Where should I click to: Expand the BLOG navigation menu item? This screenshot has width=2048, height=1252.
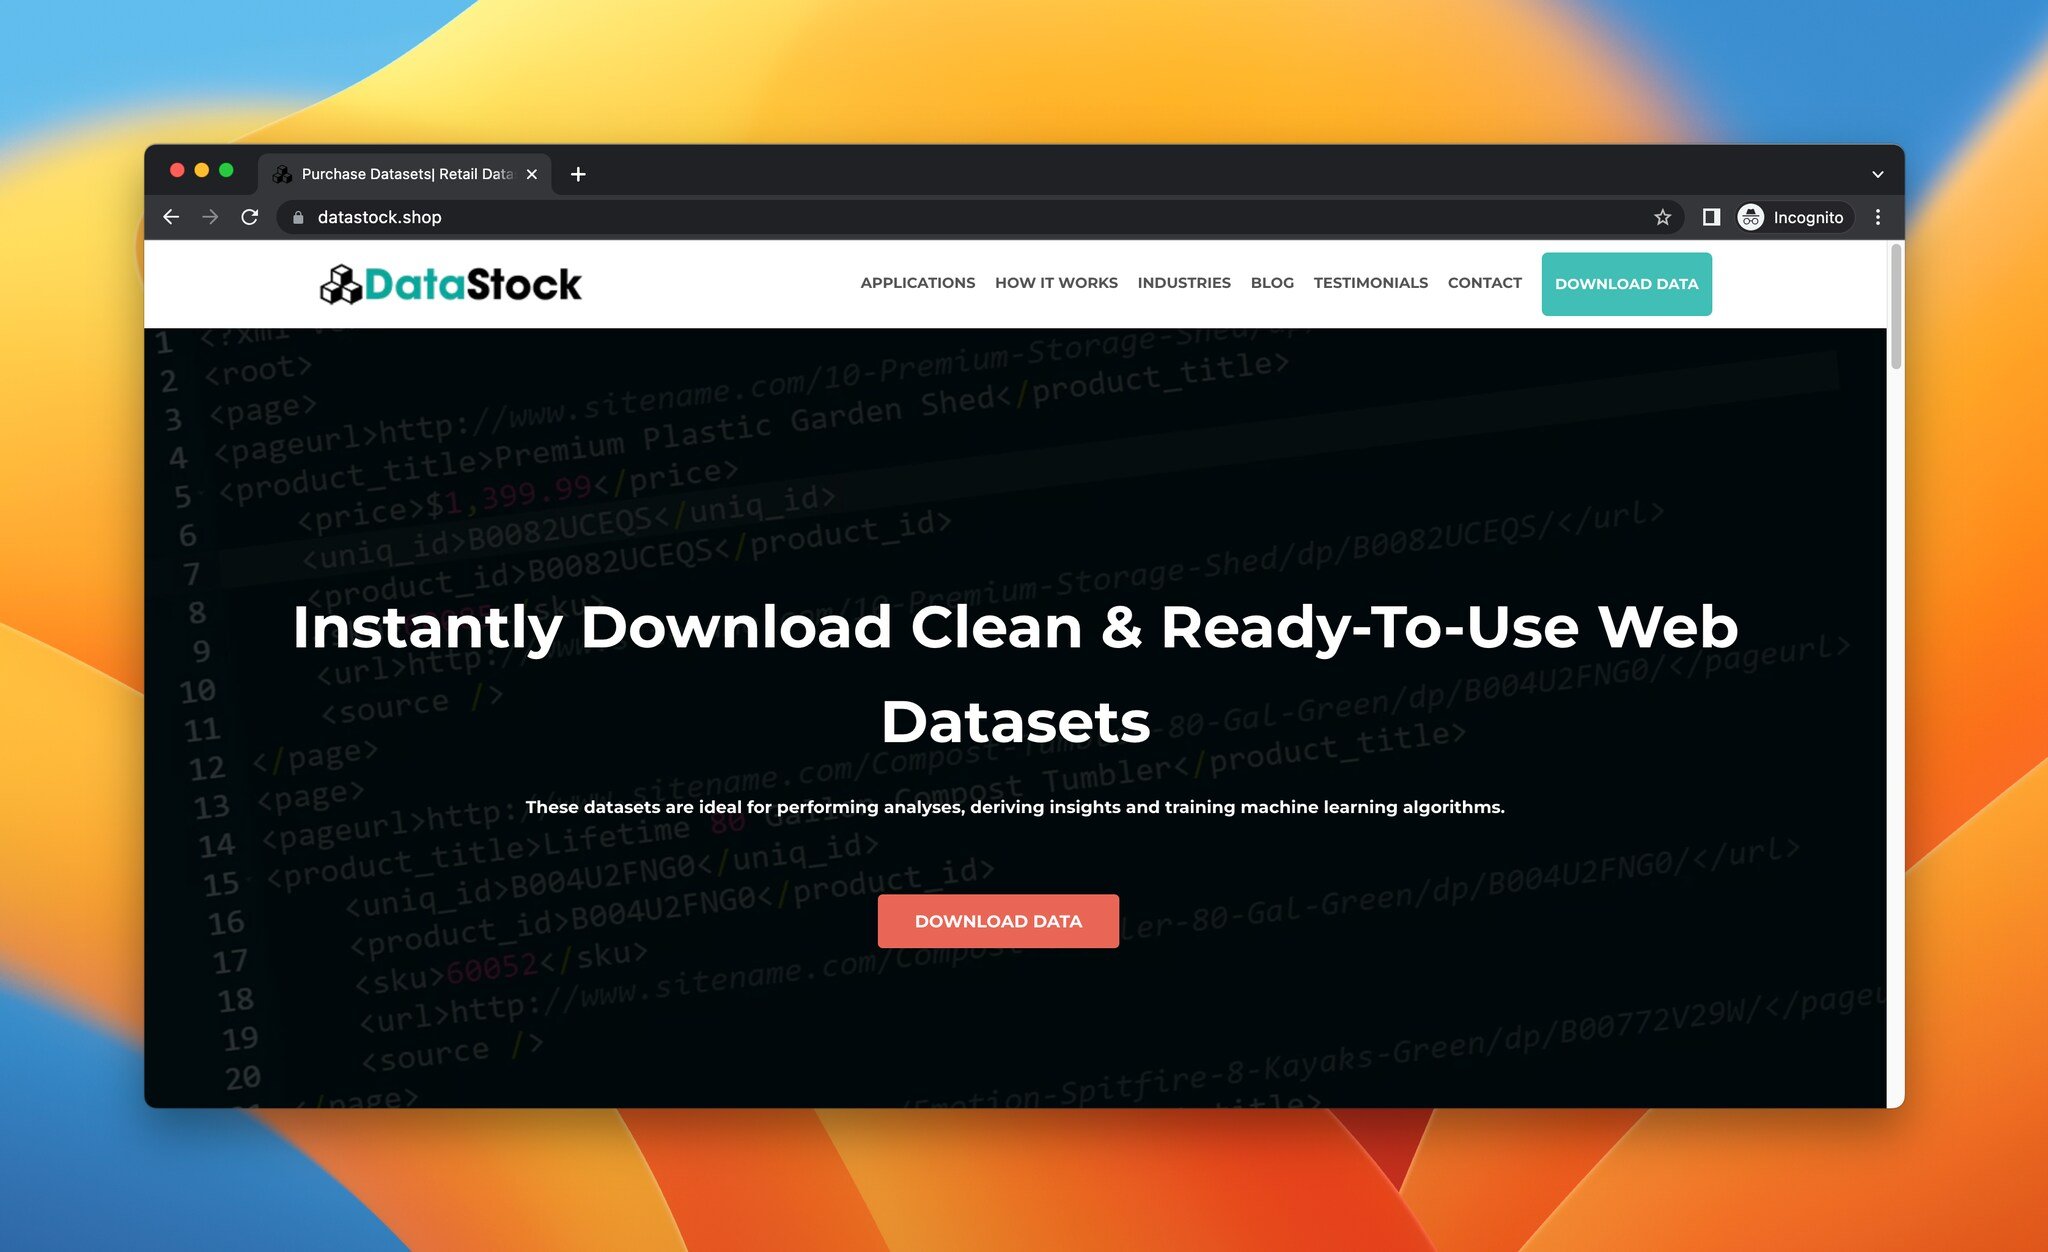click(1271, 284)
